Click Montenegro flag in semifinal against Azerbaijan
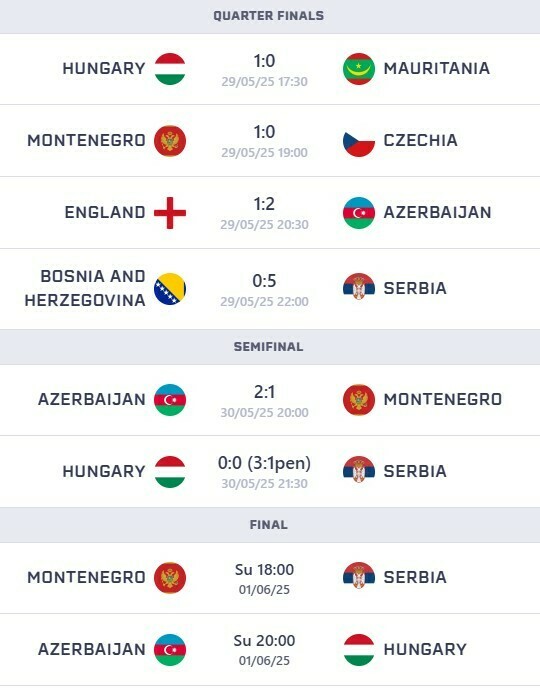Viewport: 540px width, 690px height. (359, 400)
